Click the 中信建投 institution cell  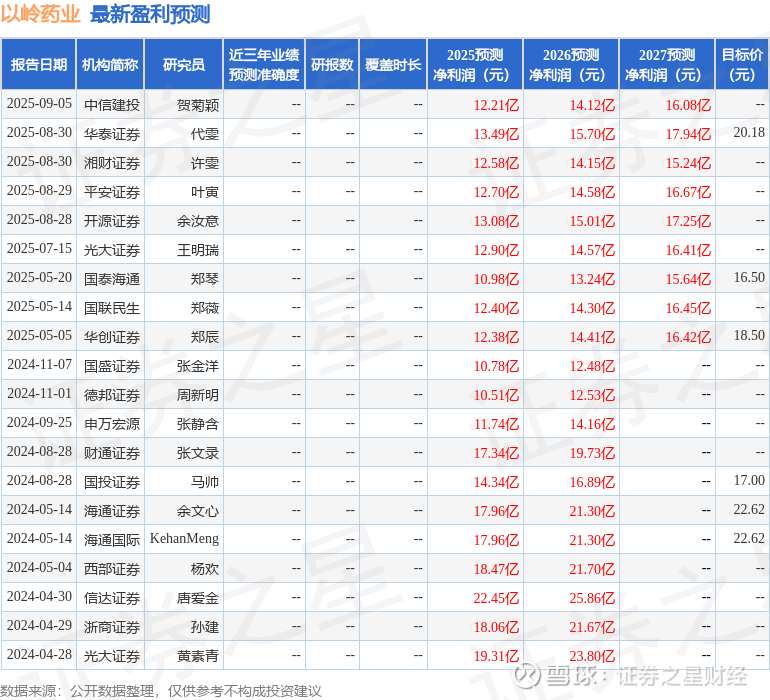point(112,105)
